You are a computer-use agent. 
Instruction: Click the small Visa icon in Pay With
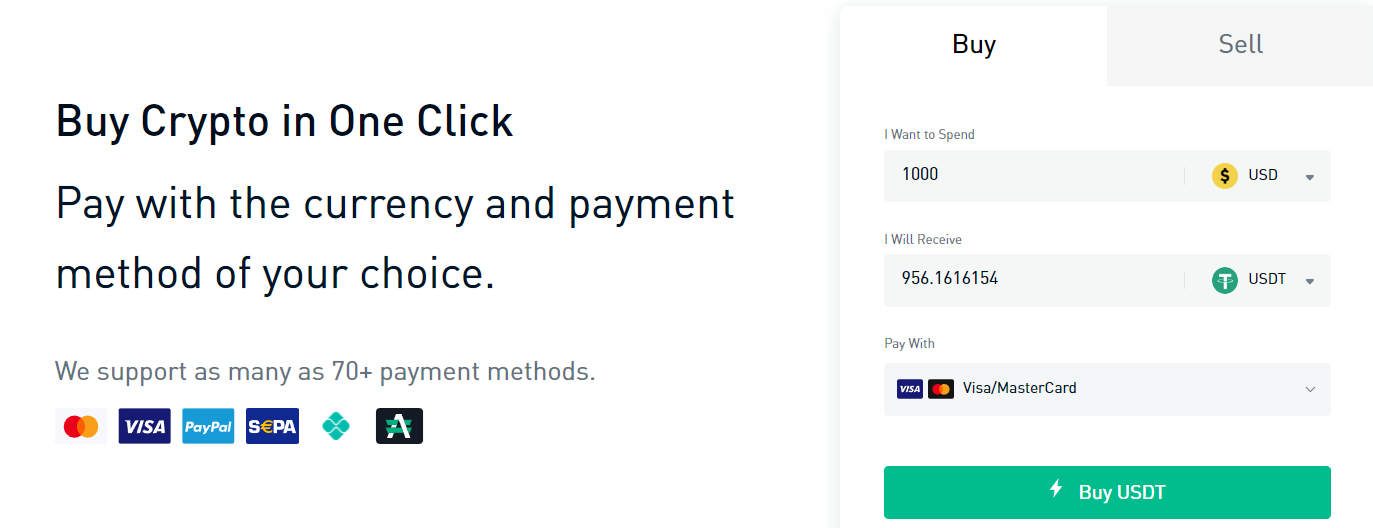(x=910, y=389)
